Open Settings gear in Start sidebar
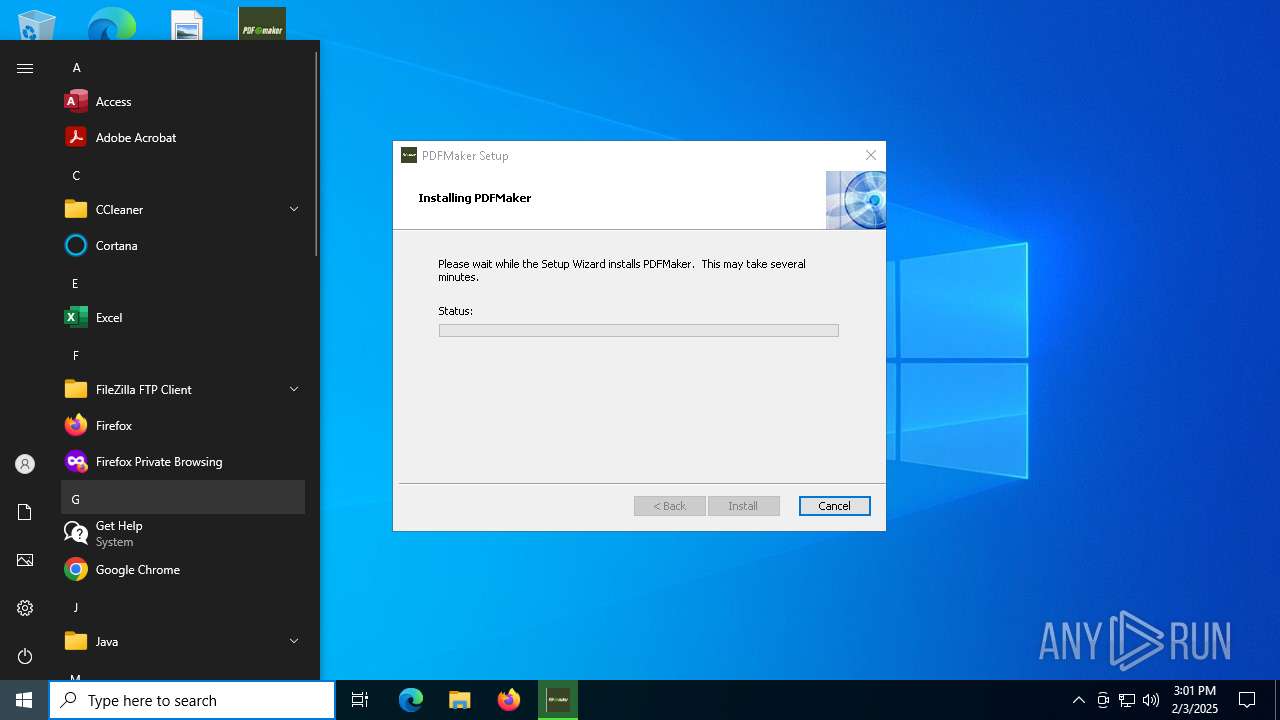The image size is (1280, 720). tap(25, 608)
